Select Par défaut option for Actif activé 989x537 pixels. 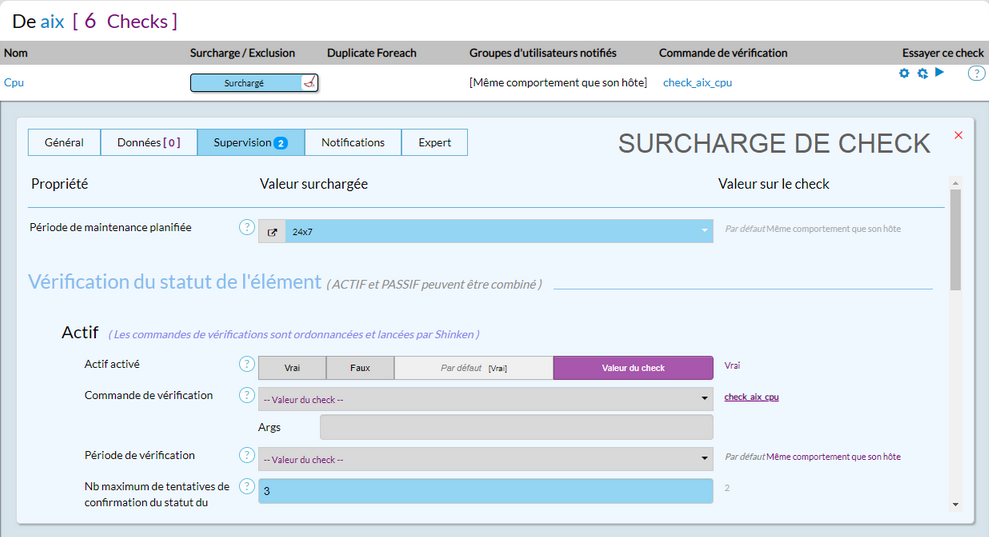click(x=473, y=368)
